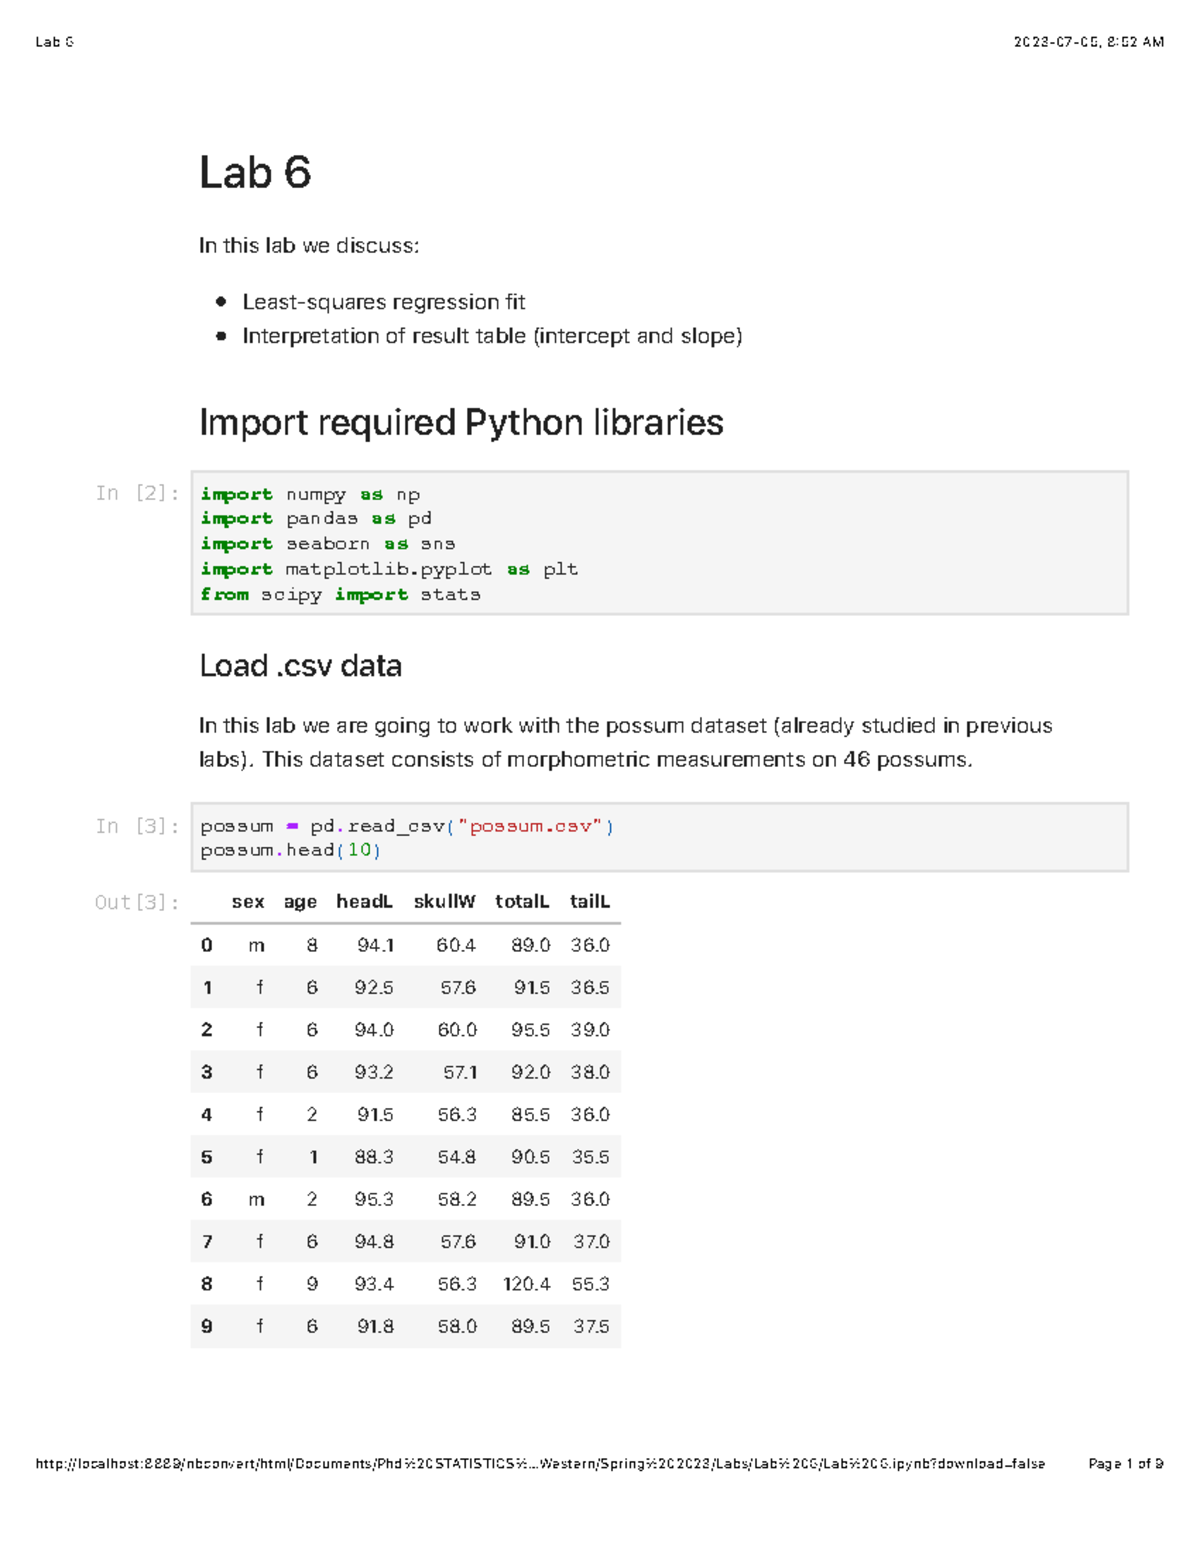
Task: Select the In [2] imports code cell
Action: click(x=659, y=543)
